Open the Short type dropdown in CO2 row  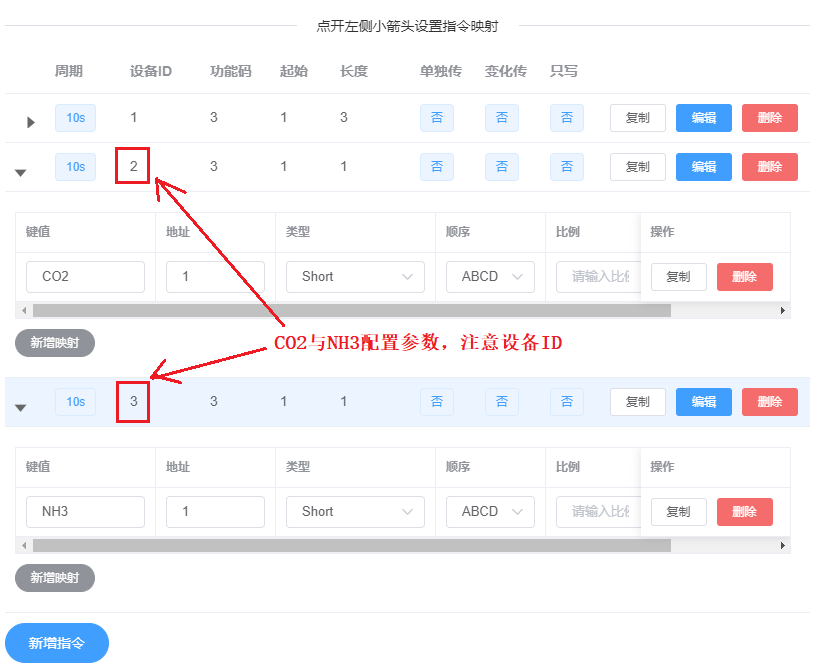355,277
